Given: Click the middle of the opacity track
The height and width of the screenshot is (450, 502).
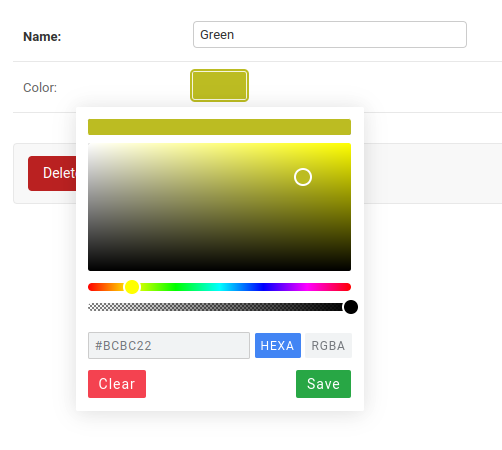Looking at the screenshot, I should (219, 307).
